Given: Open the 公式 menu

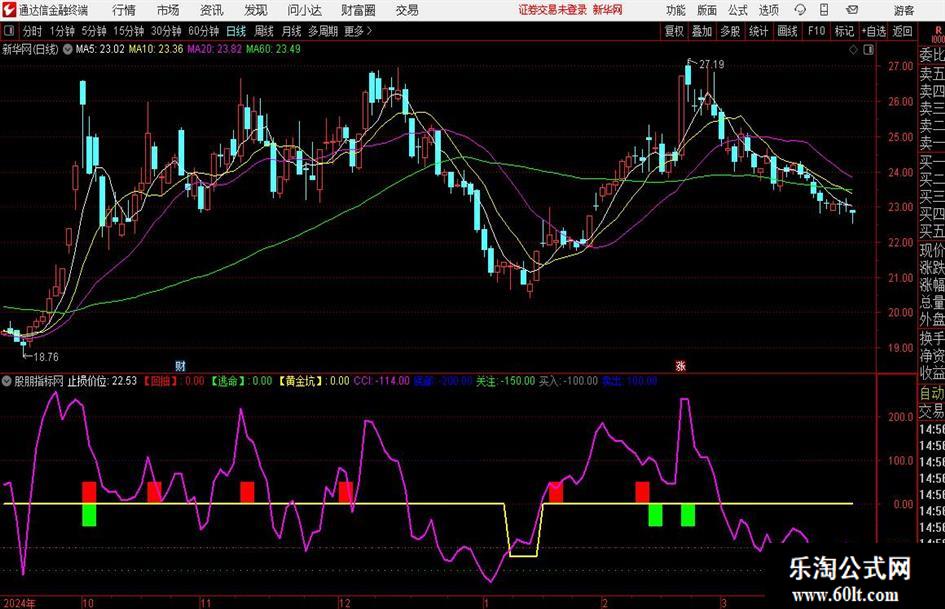Looking at the screenshot, I should pyautogui.click(x=737, y=10).
